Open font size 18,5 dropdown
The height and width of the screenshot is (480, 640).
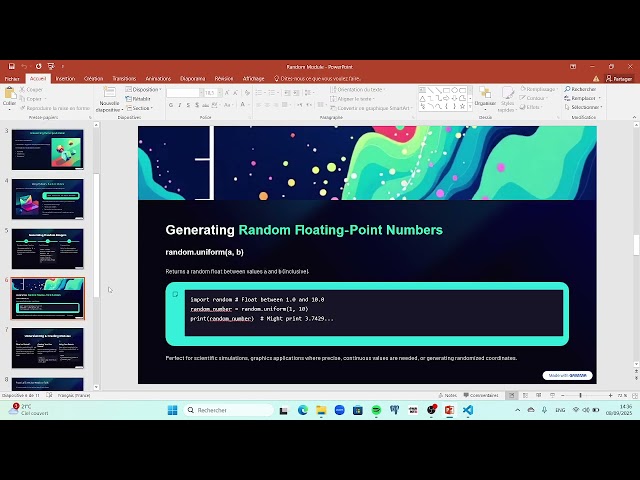tap(220, 93)
